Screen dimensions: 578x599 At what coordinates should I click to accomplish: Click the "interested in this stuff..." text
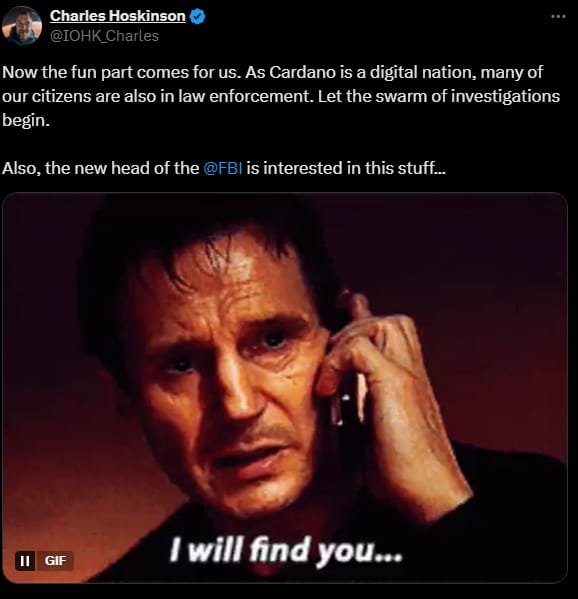pos(346,168)
